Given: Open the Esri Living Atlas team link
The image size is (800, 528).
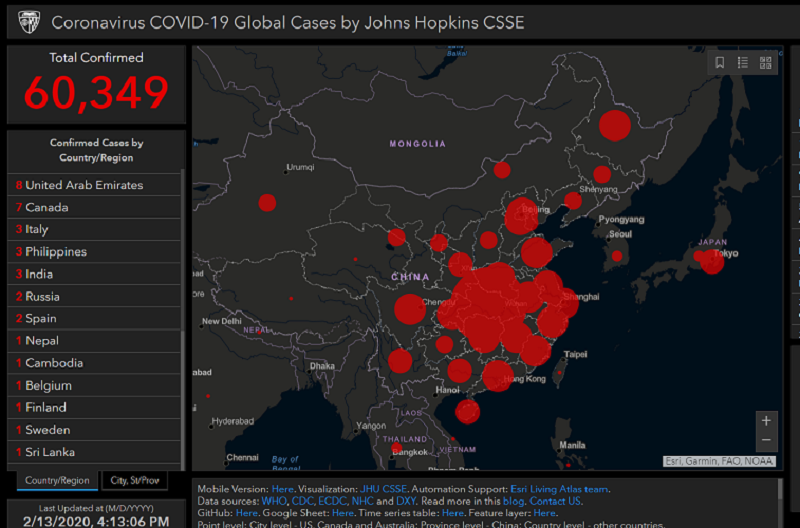Looking at the screenshot, I should pos(559,489).
